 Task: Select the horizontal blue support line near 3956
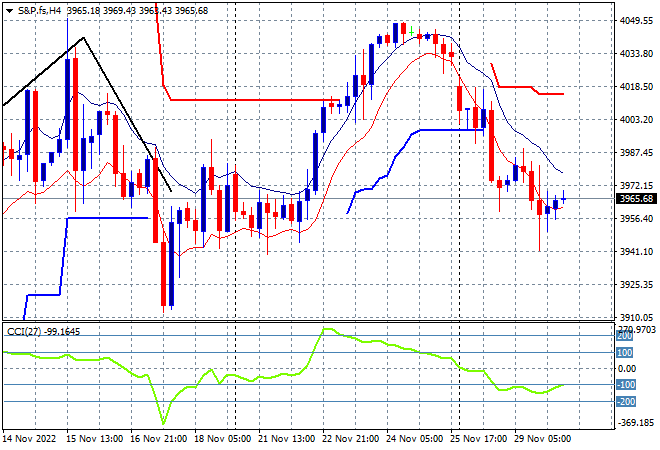point(108,218)
